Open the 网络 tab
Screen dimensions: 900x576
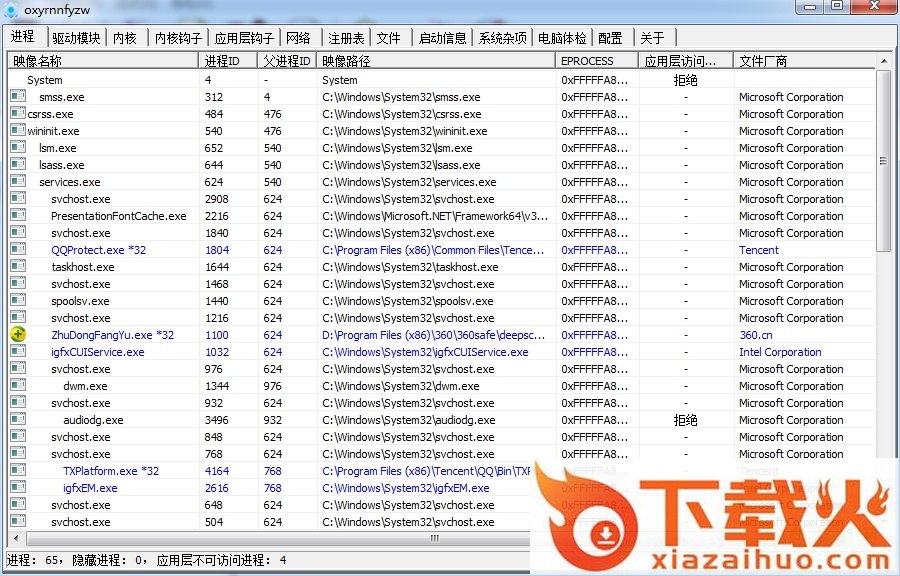point(298,38)
